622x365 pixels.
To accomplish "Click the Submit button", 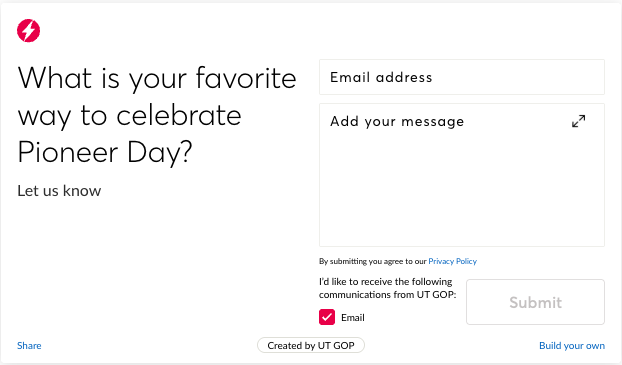I will click(536, 302).
